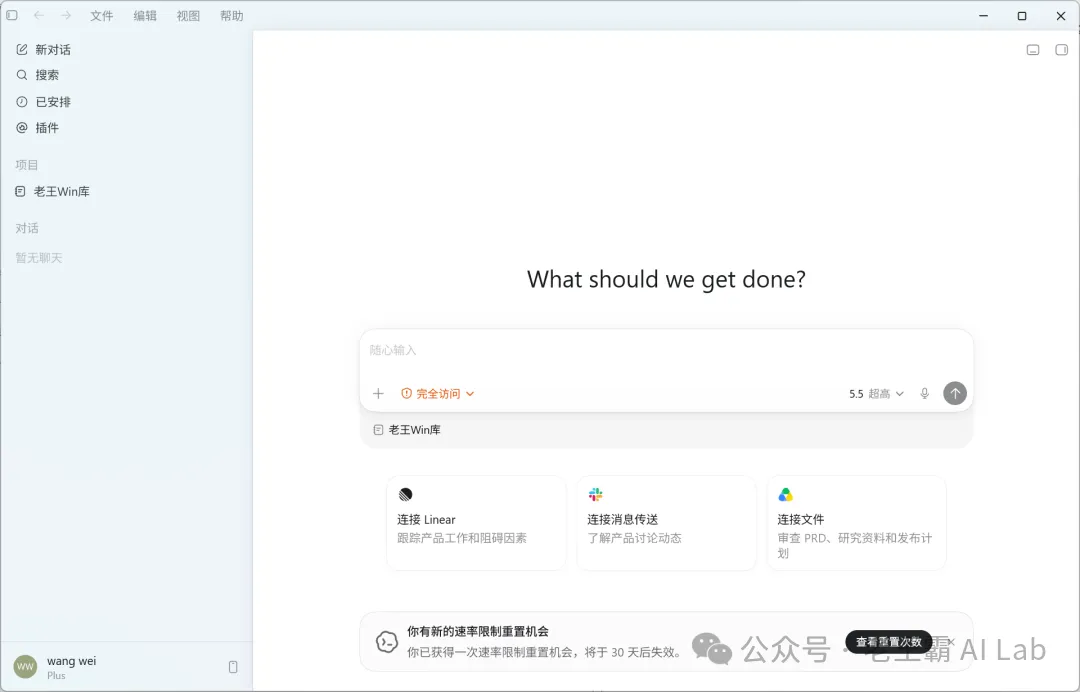This screenshot has height=692, width=1080.
Task: Open the 帮助 menu
Action: coord(231,16)
